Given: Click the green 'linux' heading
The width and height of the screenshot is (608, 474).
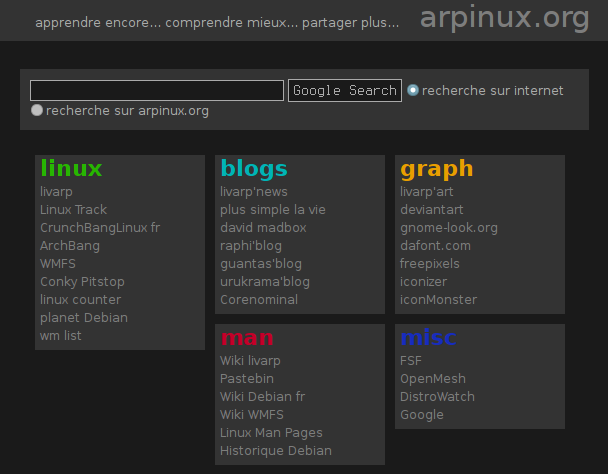Looking at the screenshot, I should (x=71, y=168).
